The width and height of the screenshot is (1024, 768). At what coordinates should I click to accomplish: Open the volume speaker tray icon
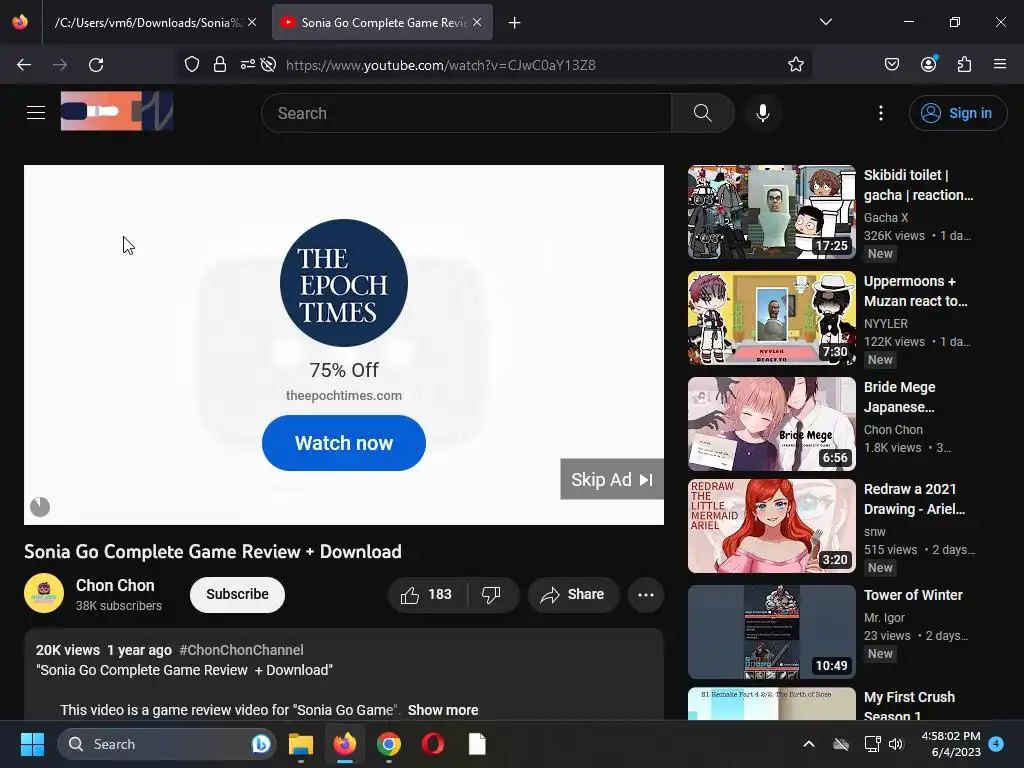click(896, 744)
